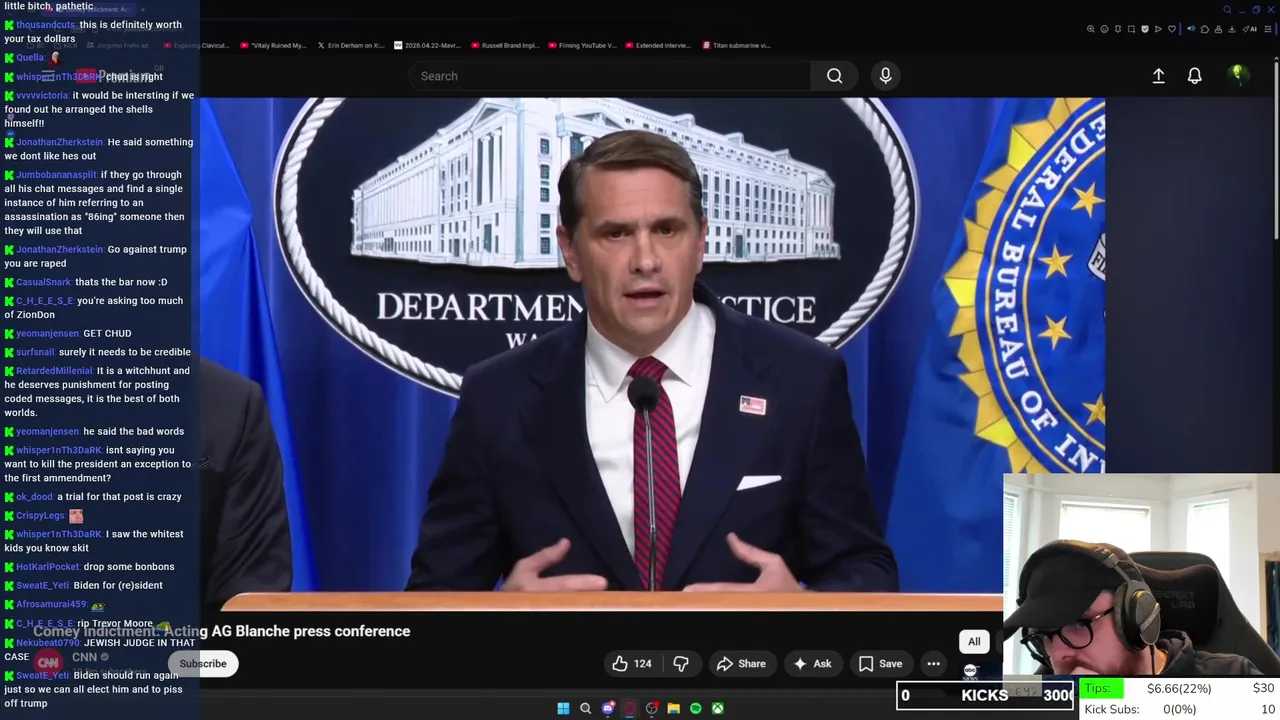The image size is (1280, 720).
Task: Click the search tabs magnifier in title bar
Action: pos(1227,10)
